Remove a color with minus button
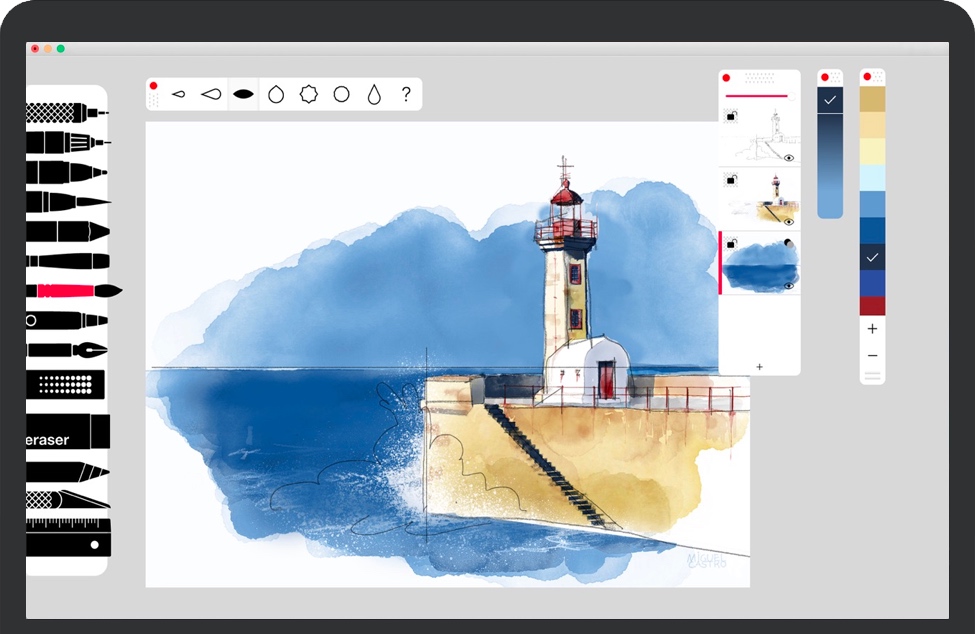This screenshot has height=634, width=975. pos(872,356)
